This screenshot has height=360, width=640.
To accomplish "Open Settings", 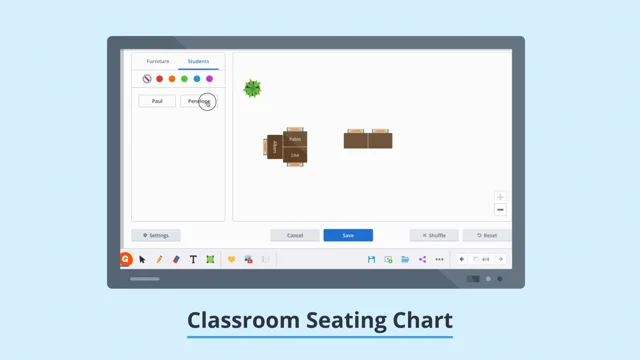I will (156, 236).
